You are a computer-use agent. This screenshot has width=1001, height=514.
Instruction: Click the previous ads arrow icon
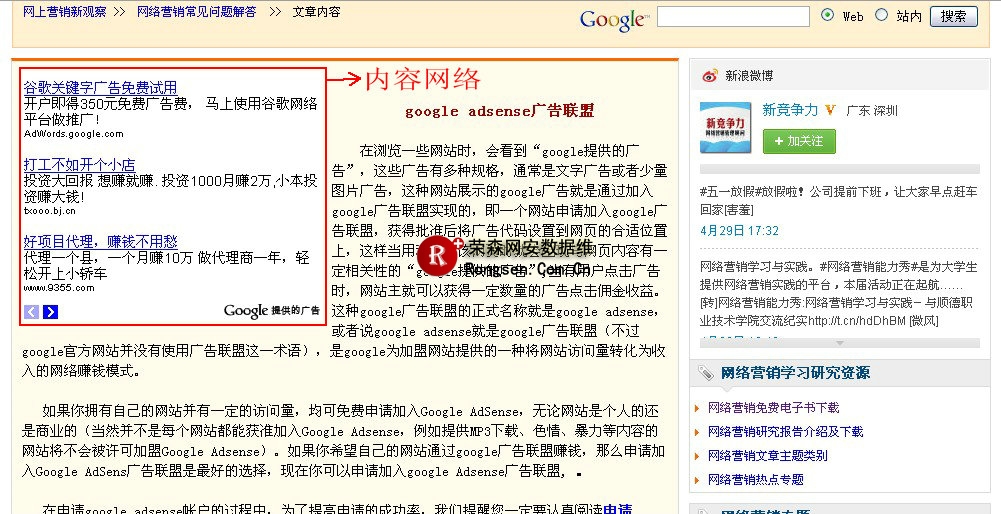pos(31,312)
